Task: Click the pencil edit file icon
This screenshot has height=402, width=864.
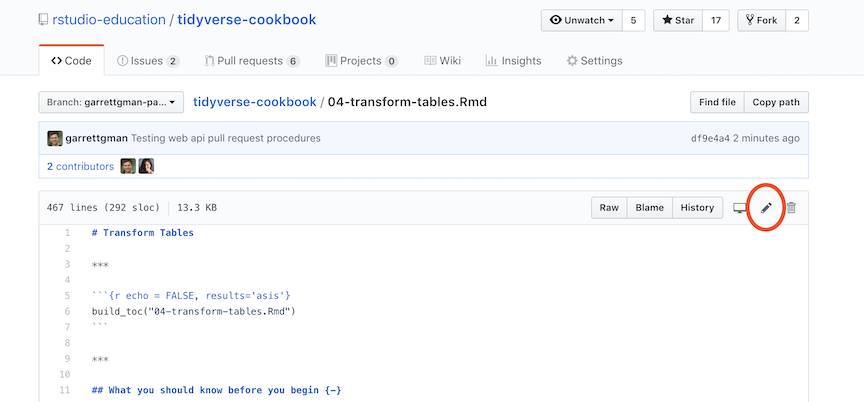Action: pyautogui.click(x=766, y=208)
